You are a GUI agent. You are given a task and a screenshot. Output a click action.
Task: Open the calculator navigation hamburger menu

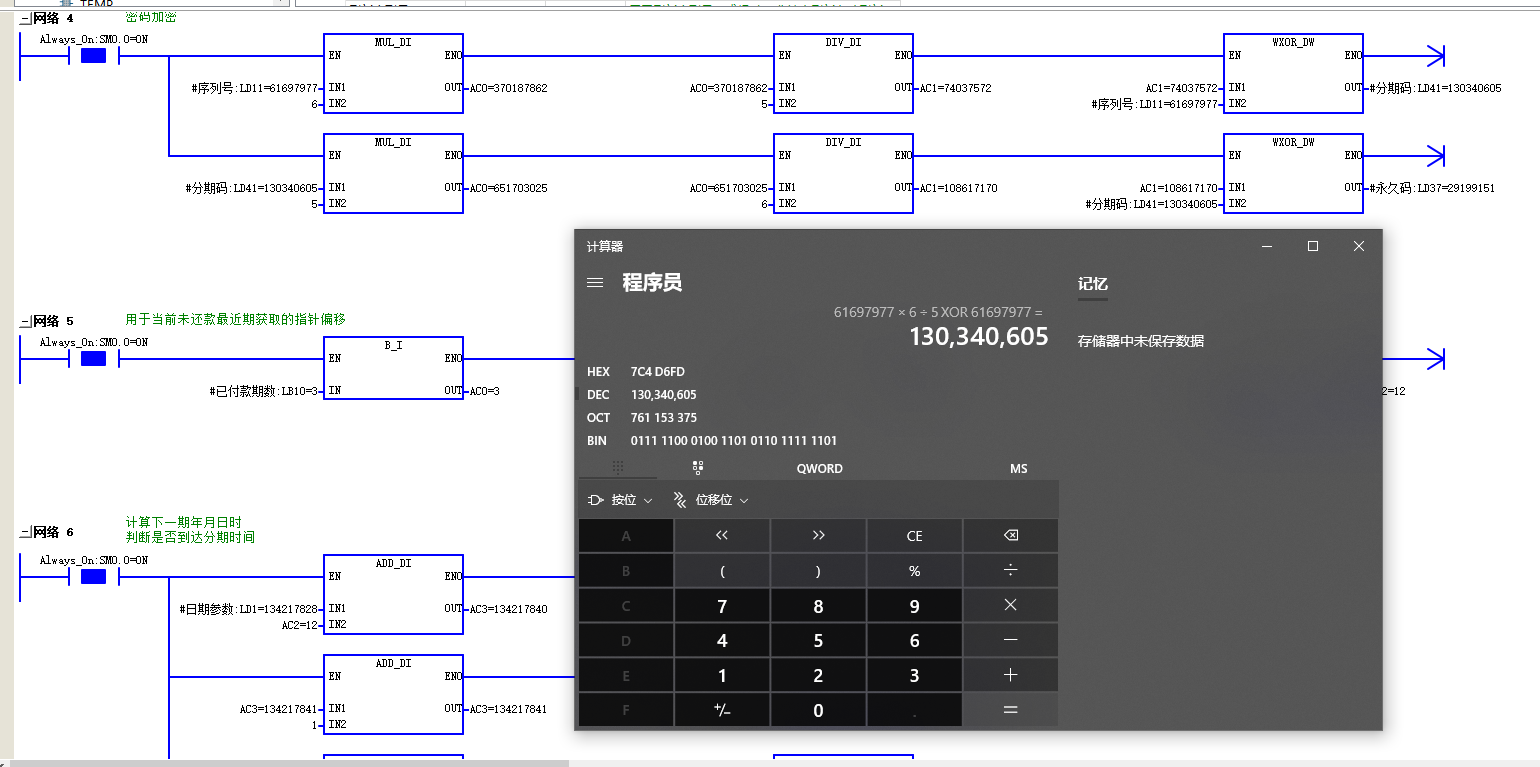[595, 283]
